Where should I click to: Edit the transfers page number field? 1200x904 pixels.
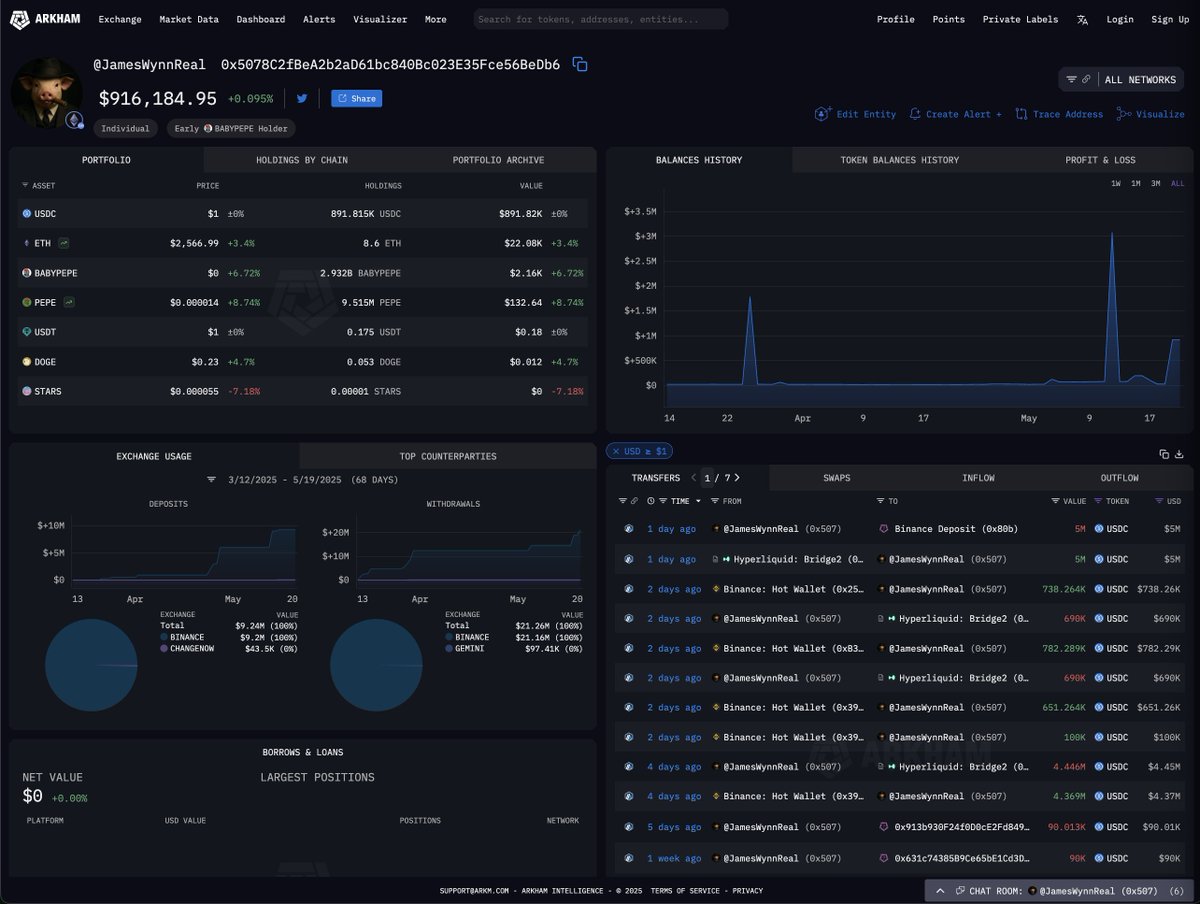pyautogui.click(x=709, y=478)
